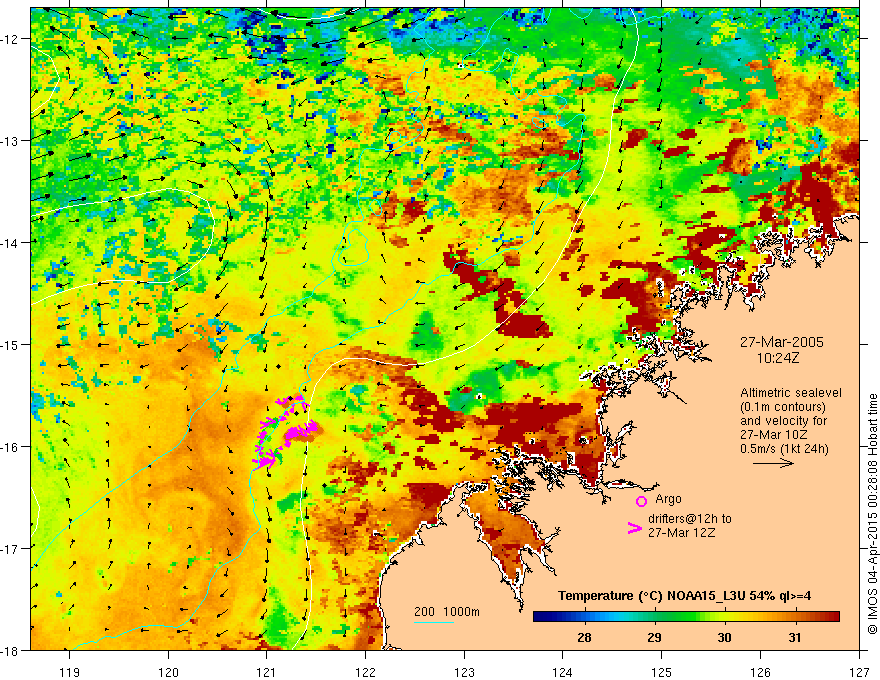Click the '200 1000m' depth contour label
Image resolution: width=880 pixels, height=680 pixels.
[447, 612]
